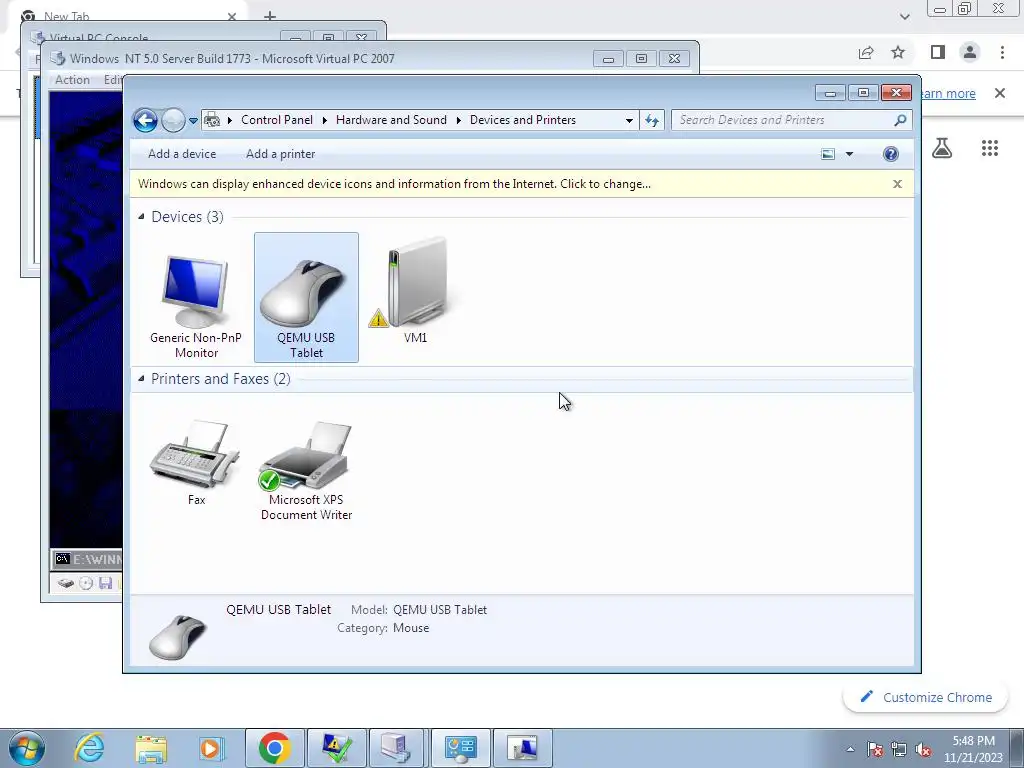
Task: Collapse the Printers and Faxes (2) group
Action: (141, 379)
